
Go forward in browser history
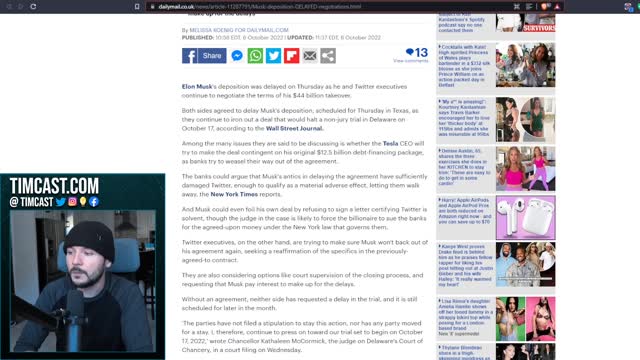tap(21, 7)
